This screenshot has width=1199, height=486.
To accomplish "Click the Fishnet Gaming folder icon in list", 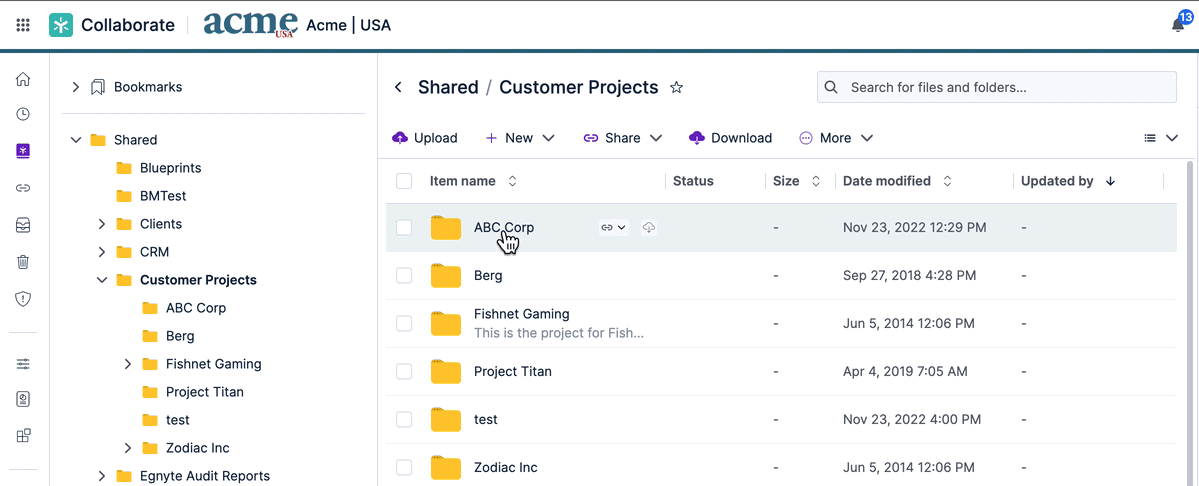I will tap(446, 324).
